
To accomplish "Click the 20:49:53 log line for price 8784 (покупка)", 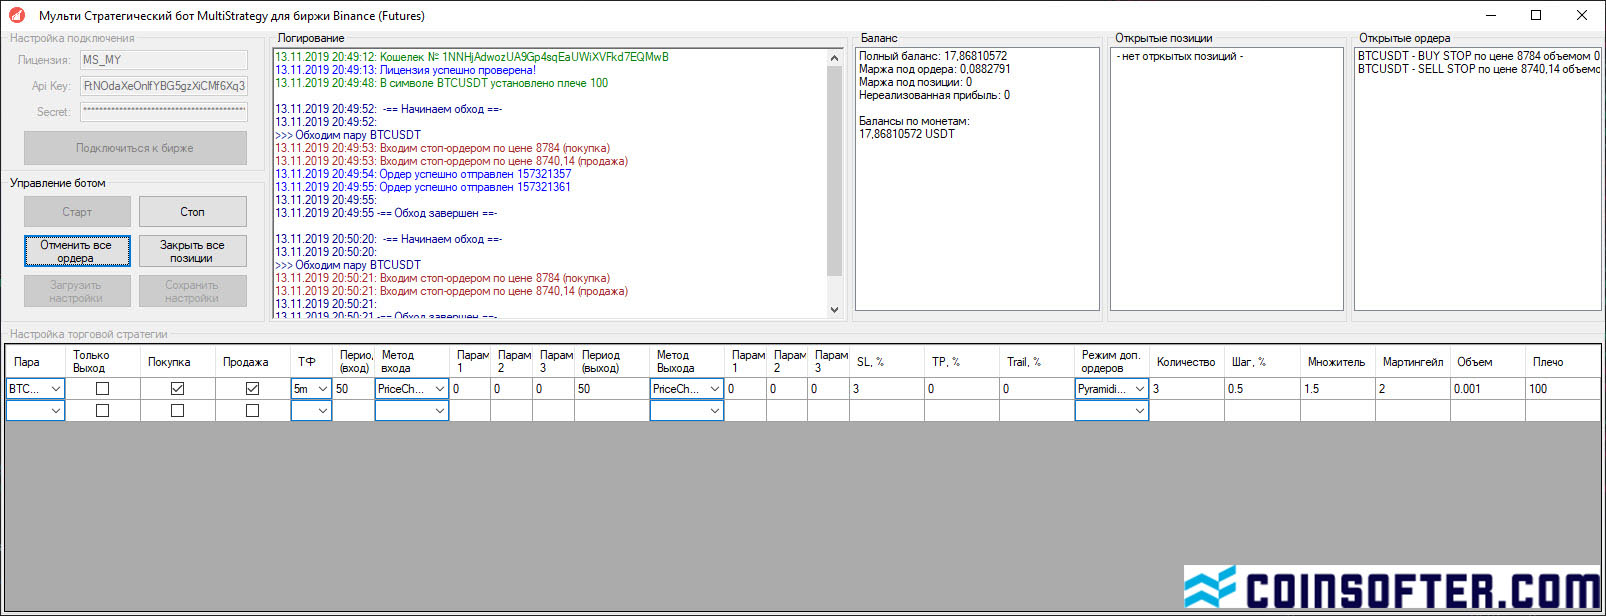I will (x=442, y=148).
